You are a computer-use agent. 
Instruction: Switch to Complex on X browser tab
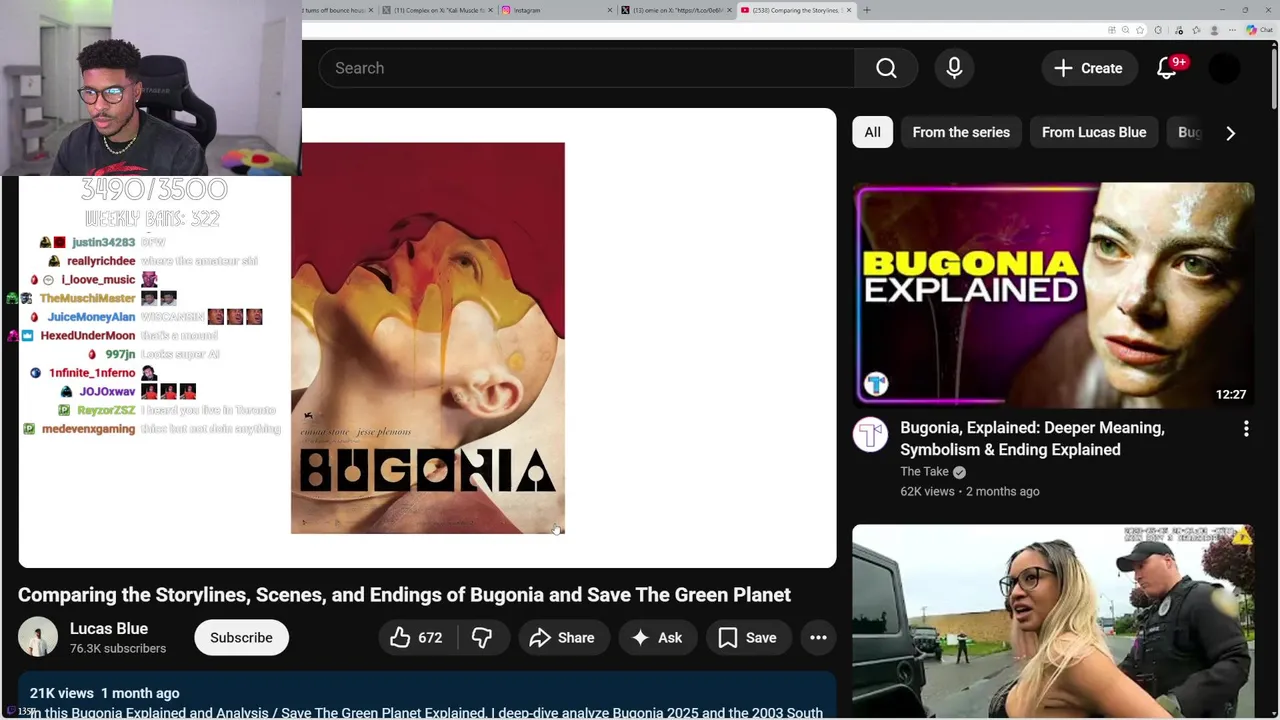436,10
